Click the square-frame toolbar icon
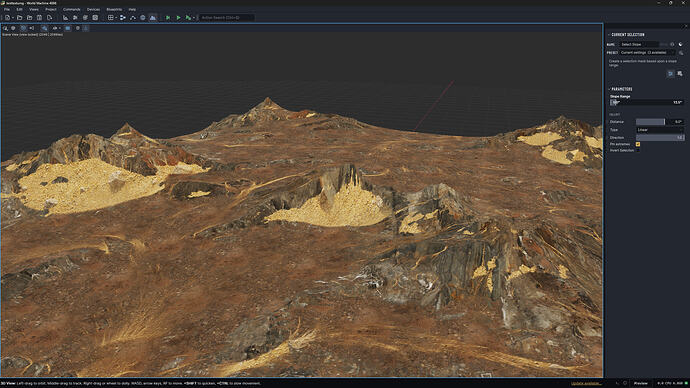 tap(95, 18)
